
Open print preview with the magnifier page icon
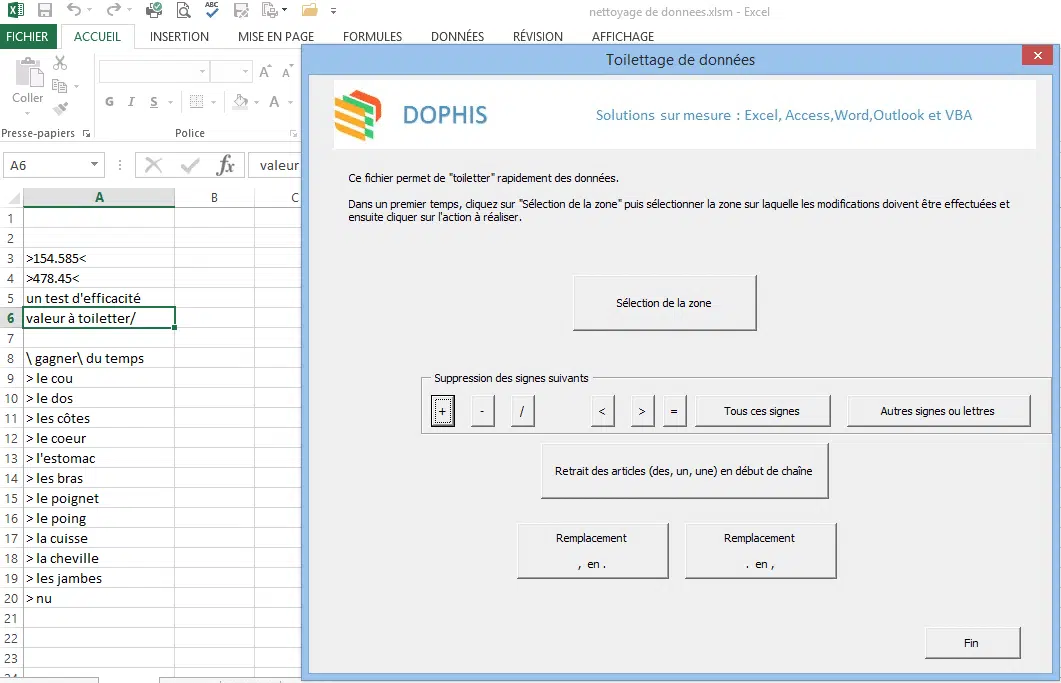point(183,11)
